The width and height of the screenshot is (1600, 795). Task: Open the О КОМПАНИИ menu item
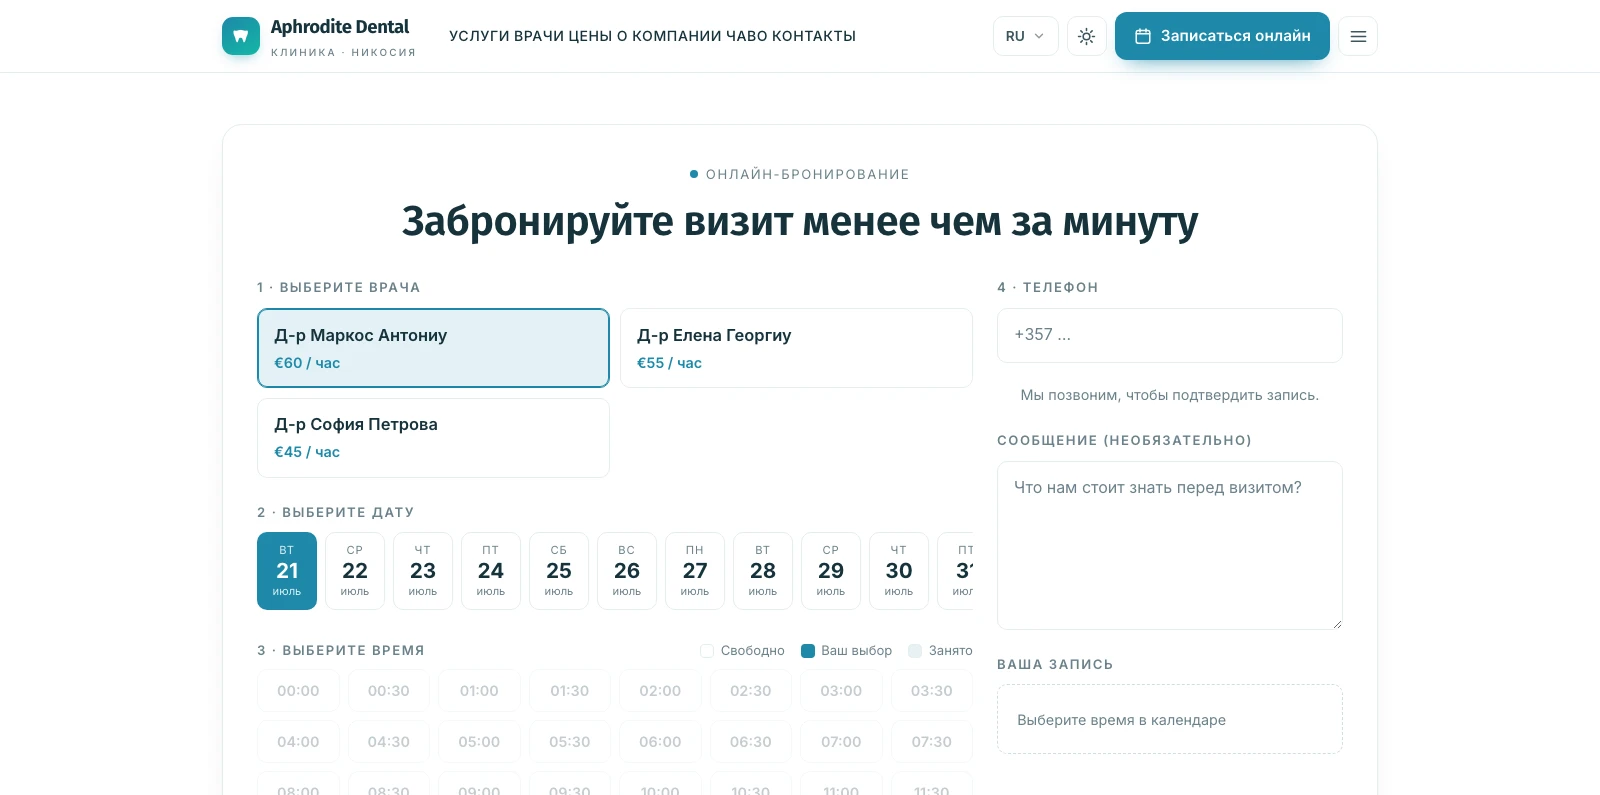[669, 36]
